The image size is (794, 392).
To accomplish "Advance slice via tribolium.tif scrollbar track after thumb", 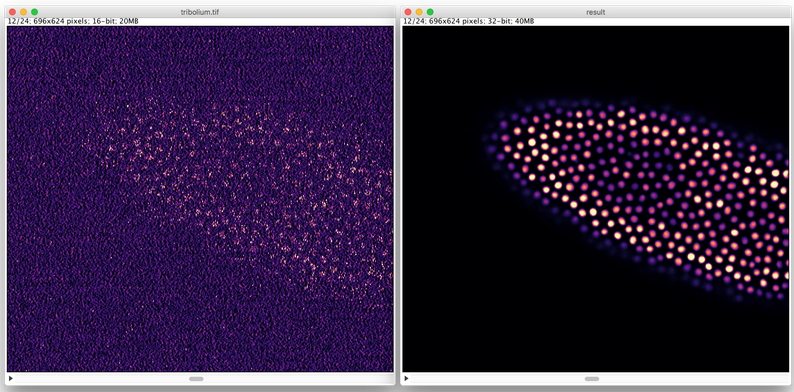I will [298, 378].
